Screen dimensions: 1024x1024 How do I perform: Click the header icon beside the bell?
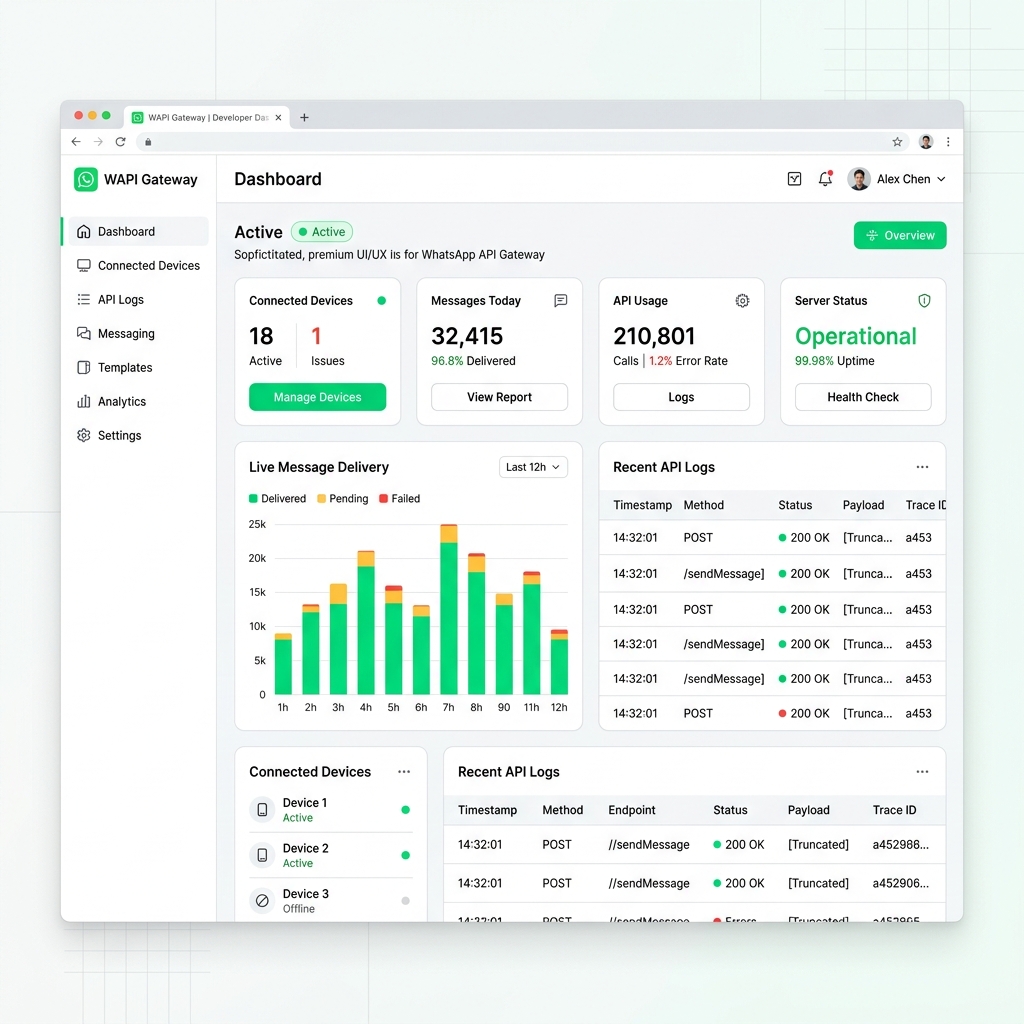click(x=794, y=179)
